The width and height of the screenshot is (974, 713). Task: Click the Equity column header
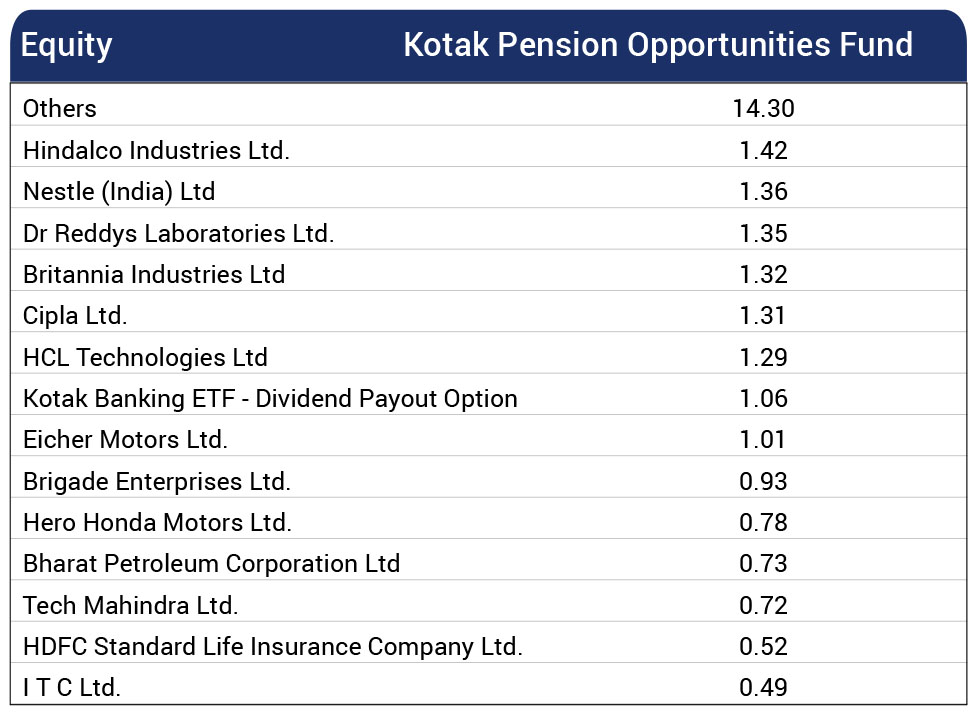click(66, 45)
